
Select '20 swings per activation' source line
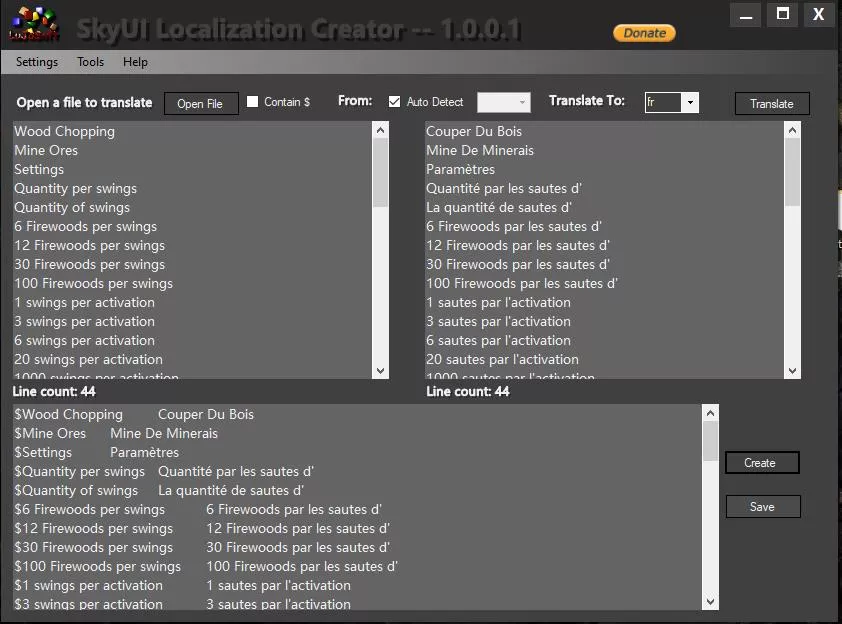(89, 359)
